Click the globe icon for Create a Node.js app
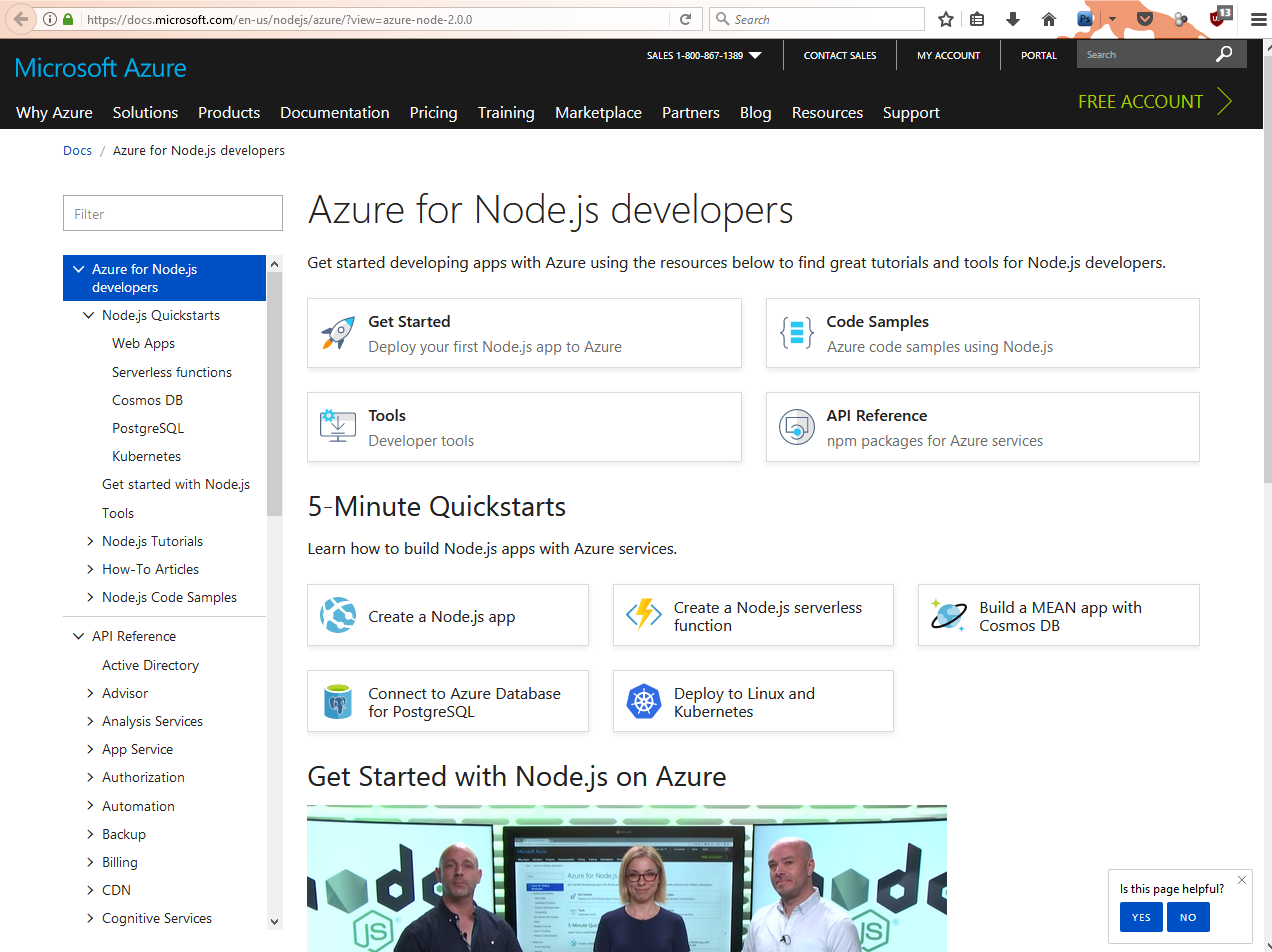The width and height of the screenshot is (1272, 952). click(338, 615)
